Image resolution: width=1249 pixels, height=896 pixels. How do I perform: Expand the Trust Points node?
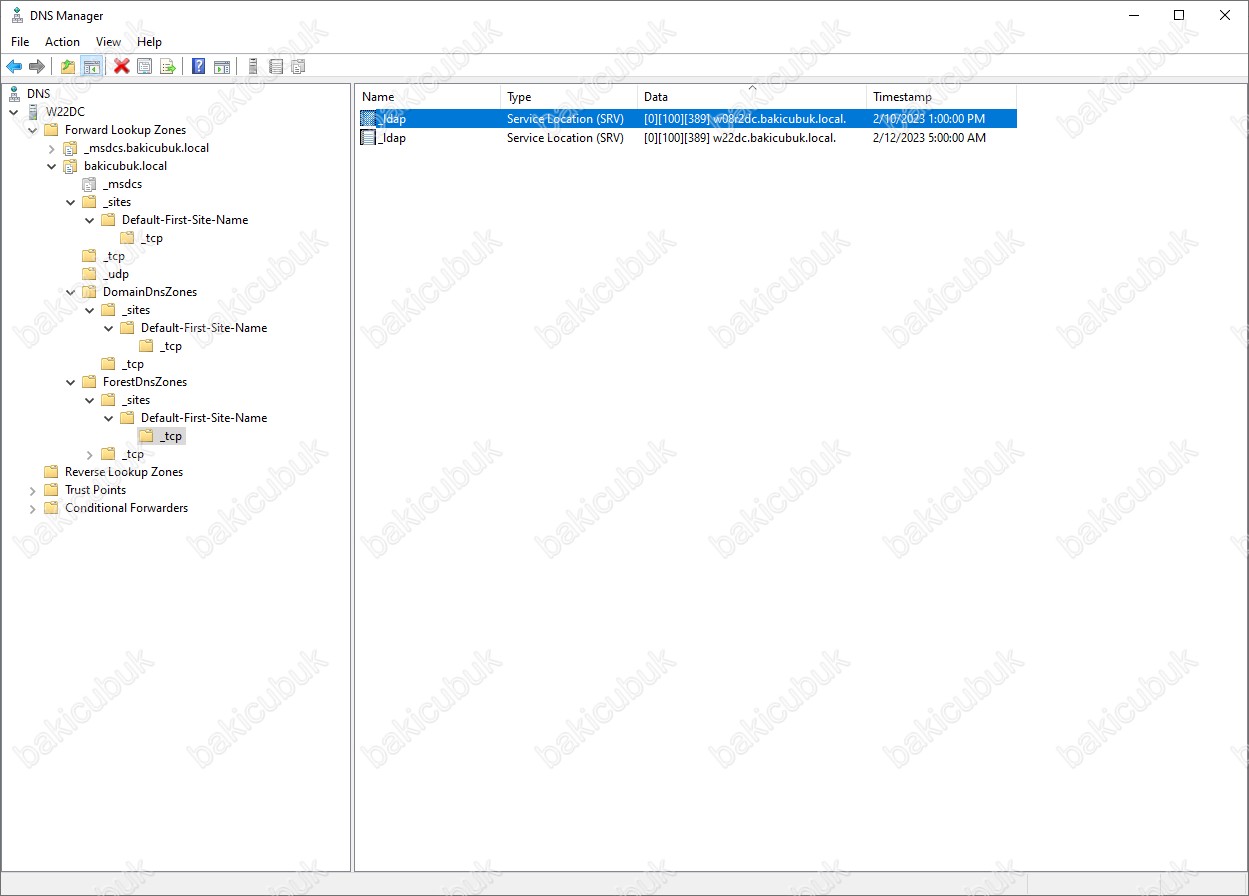33,491
